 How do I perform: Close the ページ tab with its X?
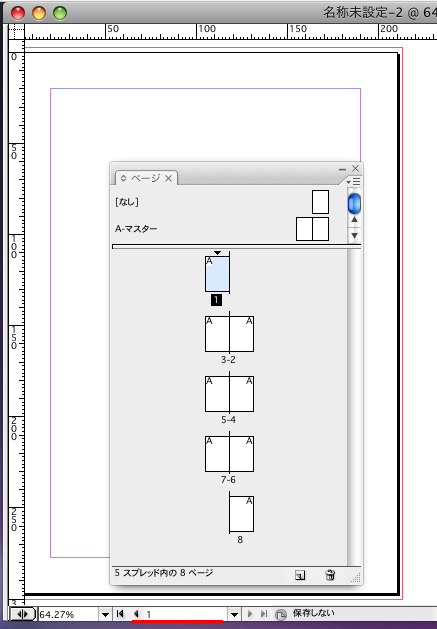tap(169, 178)
